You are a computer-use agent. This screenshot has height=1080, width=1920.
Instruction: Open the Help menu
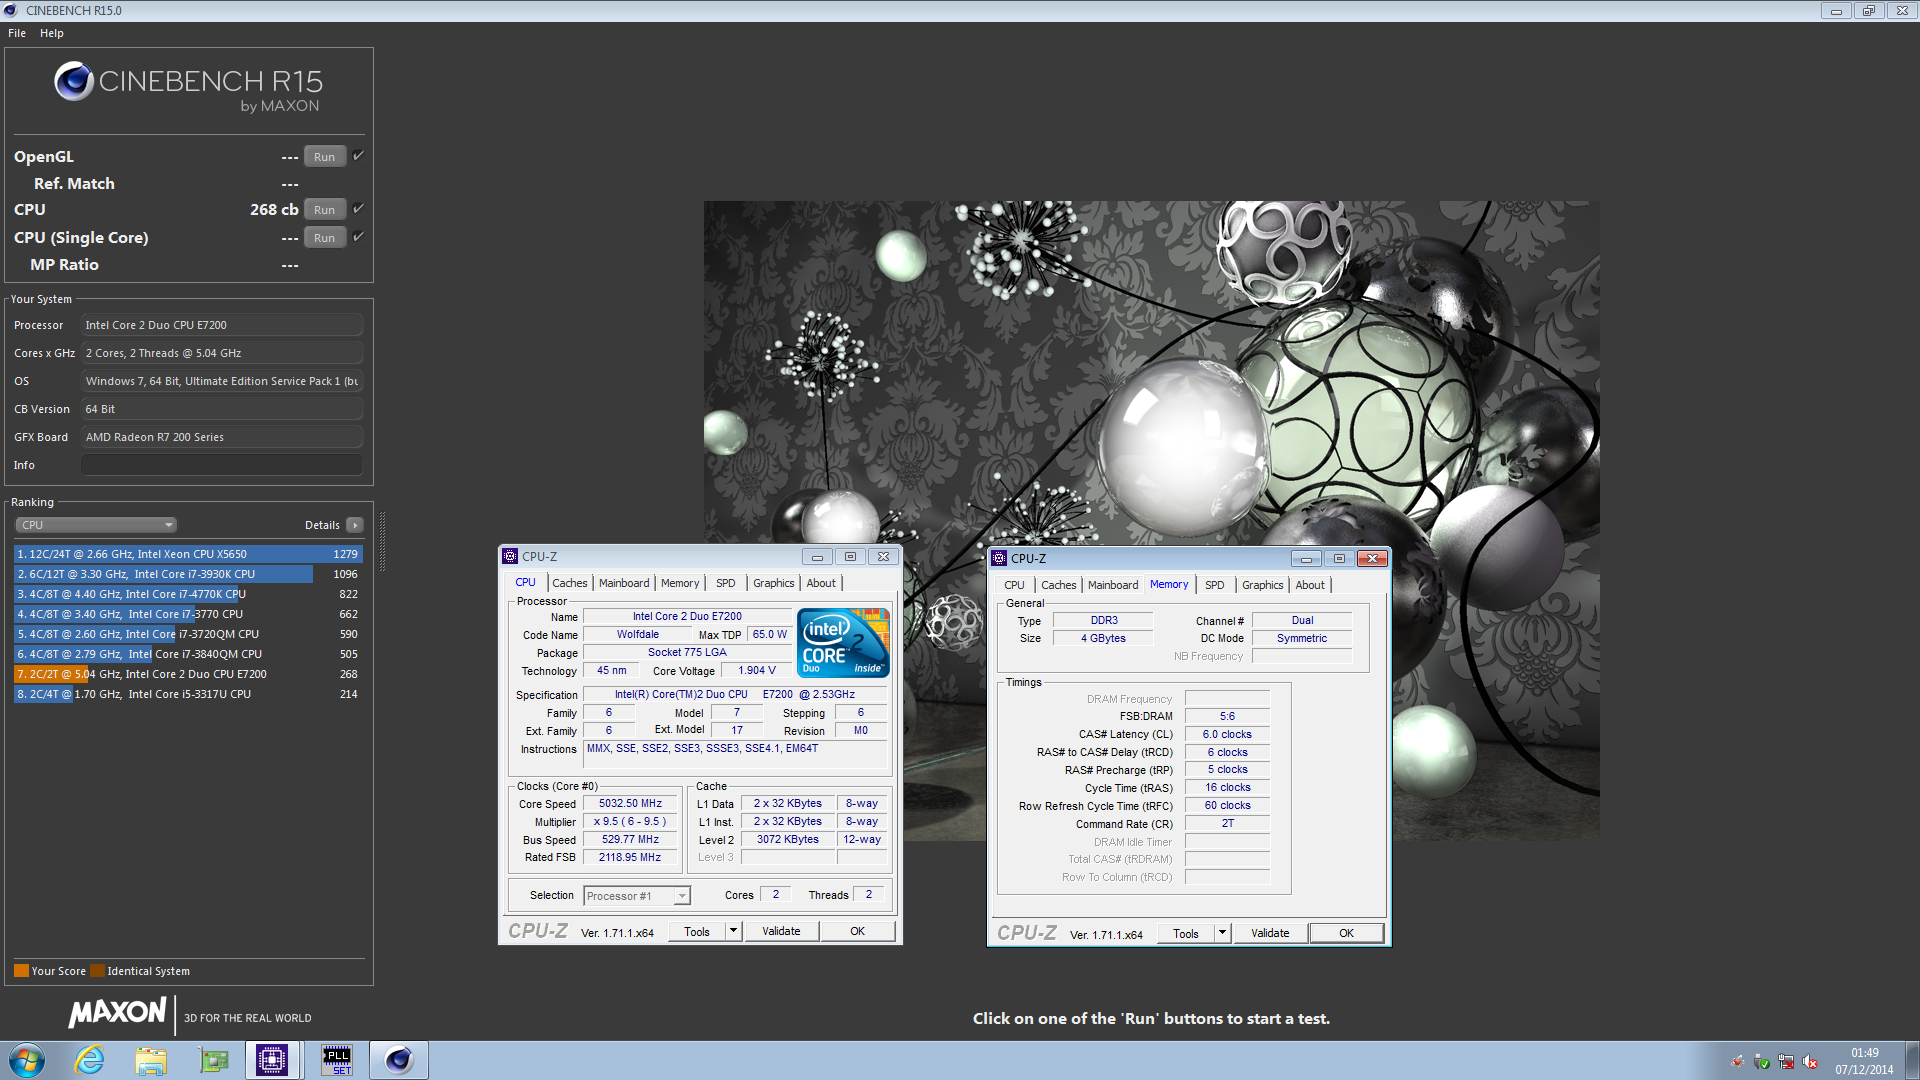click(x=52, y=33)
